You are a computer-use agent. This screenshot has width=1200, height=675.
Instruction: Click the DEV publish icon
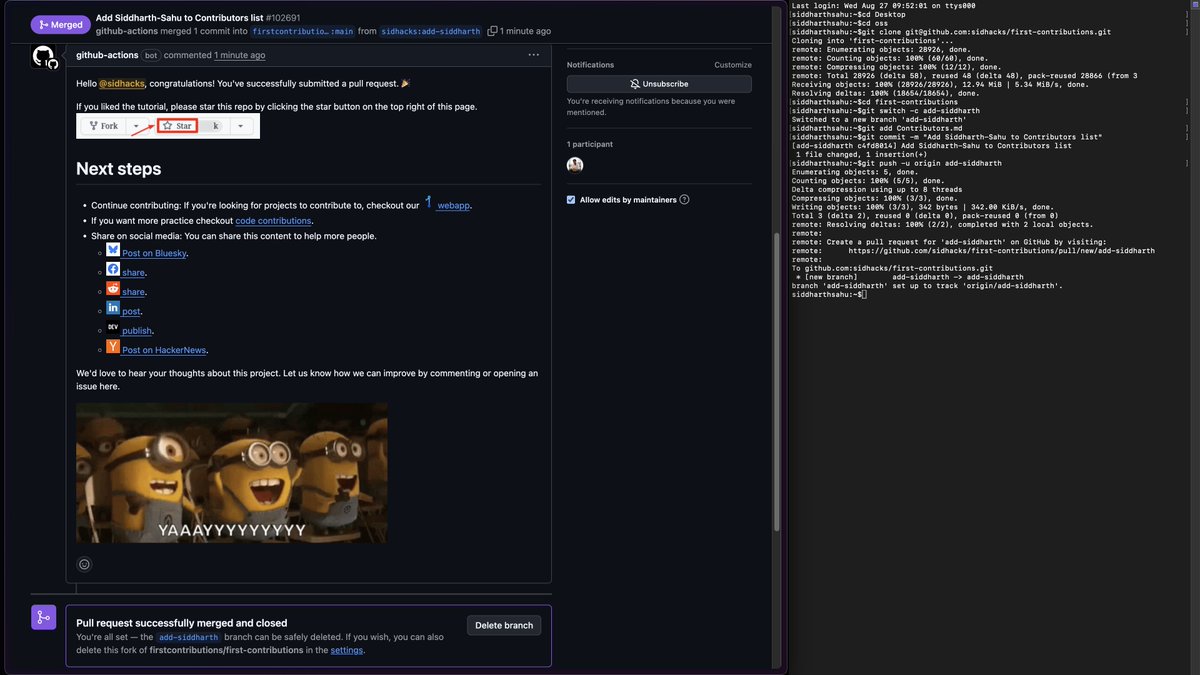point(113,327)
